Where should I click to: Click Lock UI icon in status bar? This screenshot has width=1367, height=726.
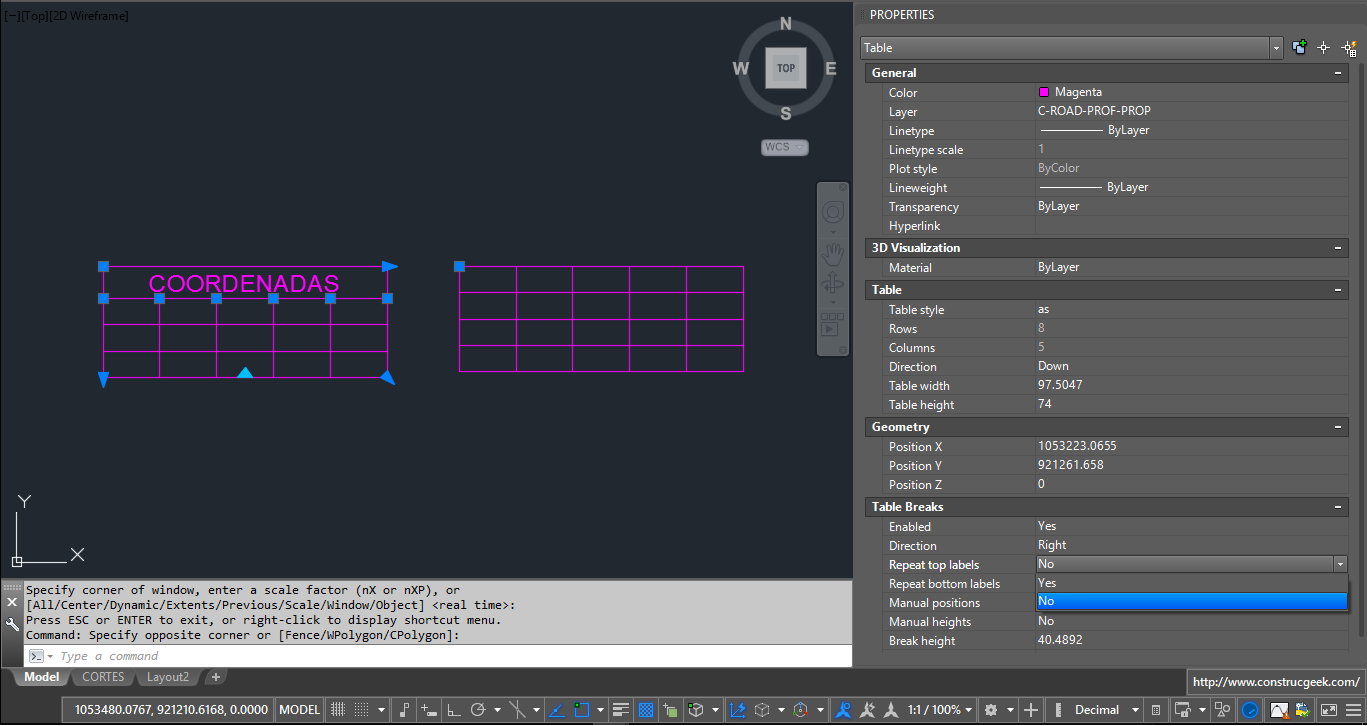coord(1182,710)
